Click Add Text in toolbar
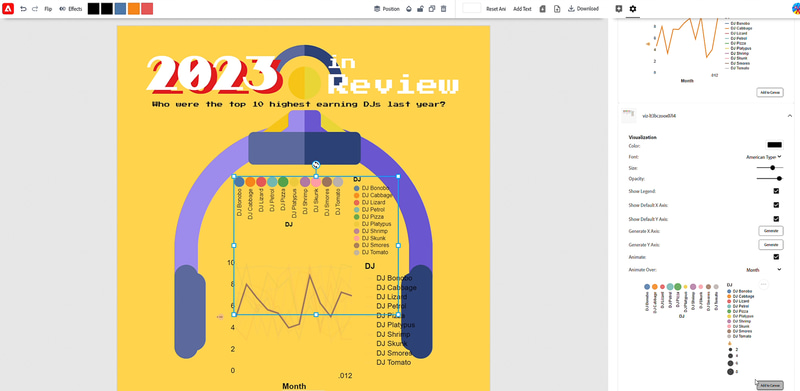 (x=522, y=9)
